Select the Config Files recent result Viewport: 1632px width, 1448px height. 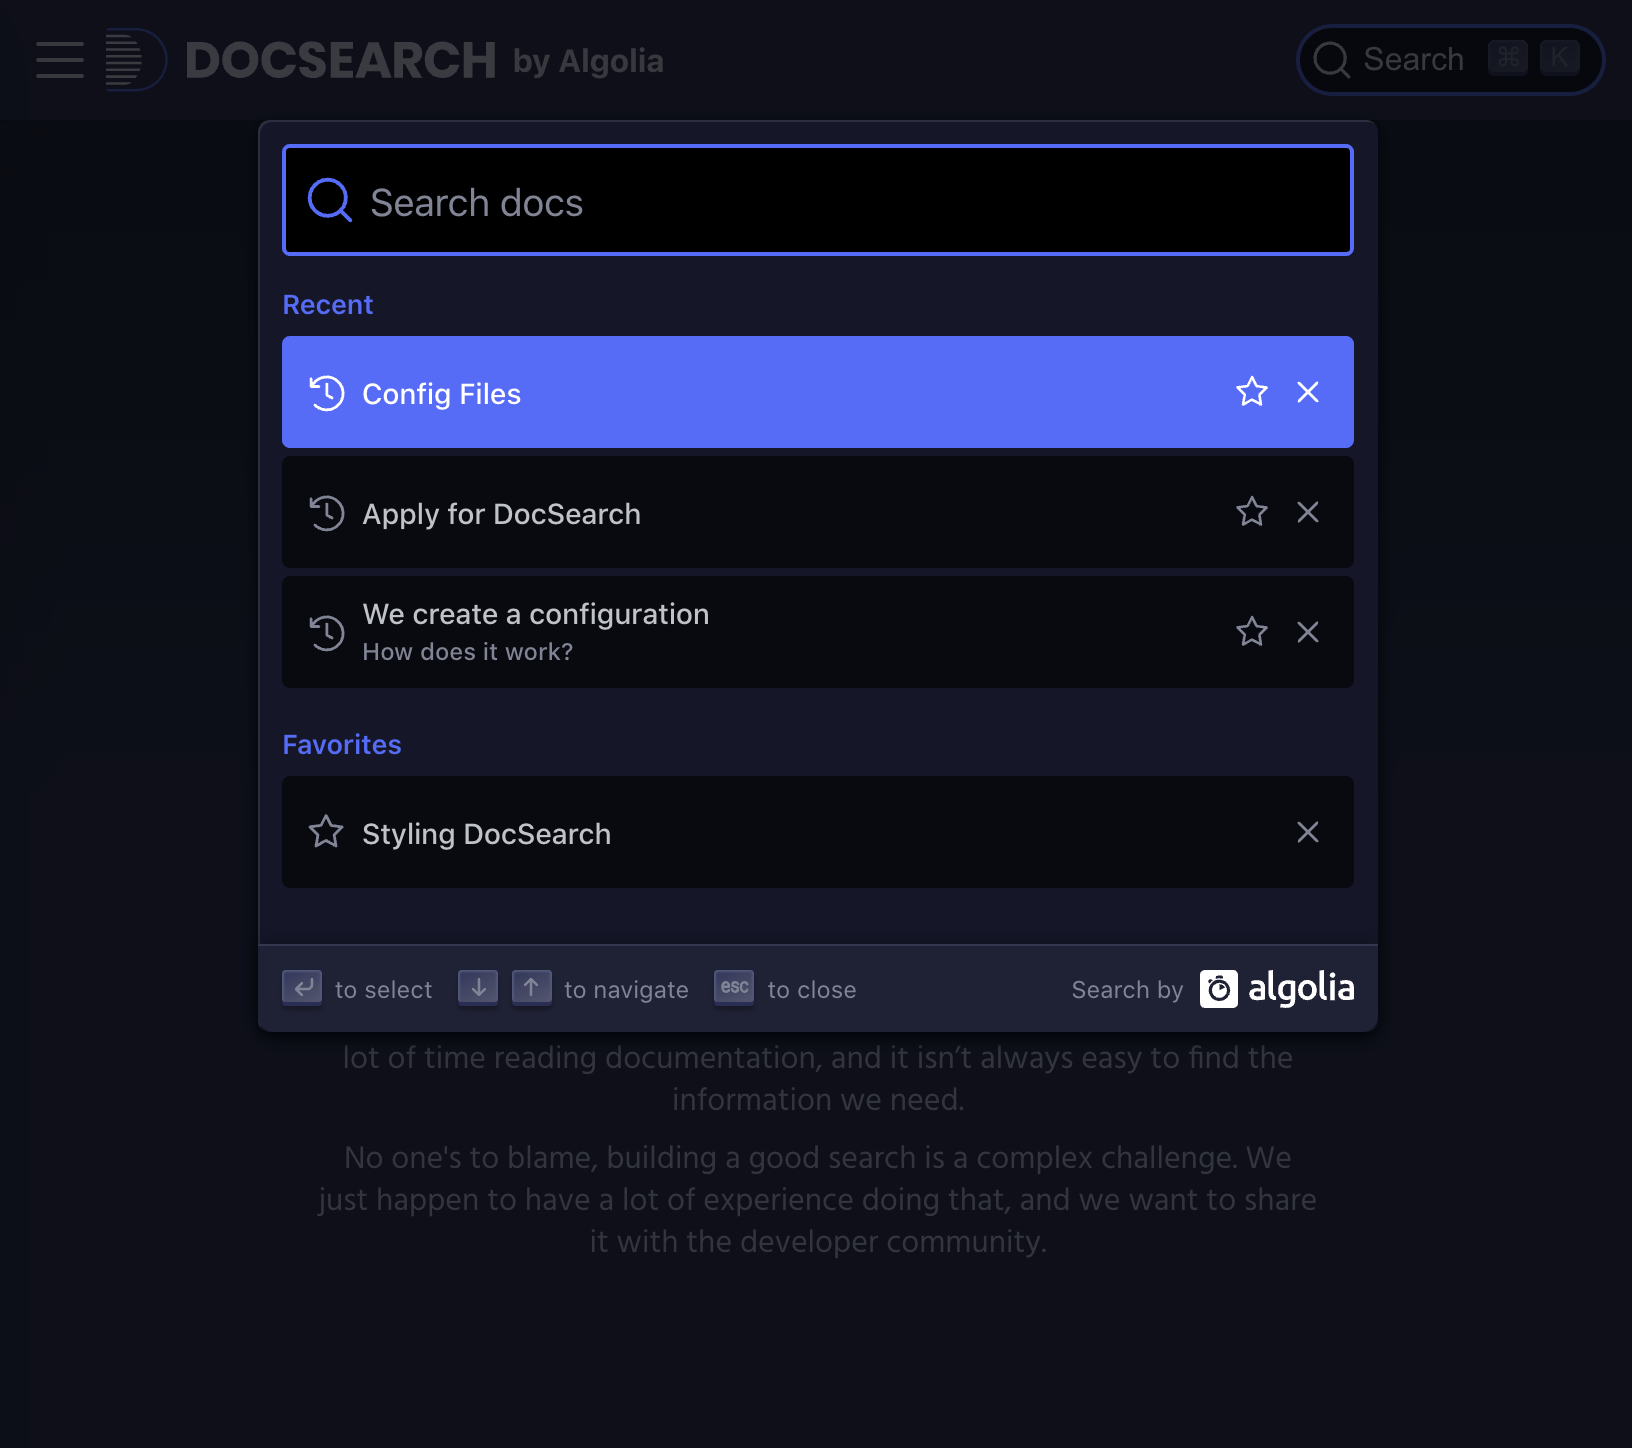click(x=818, y=392)
